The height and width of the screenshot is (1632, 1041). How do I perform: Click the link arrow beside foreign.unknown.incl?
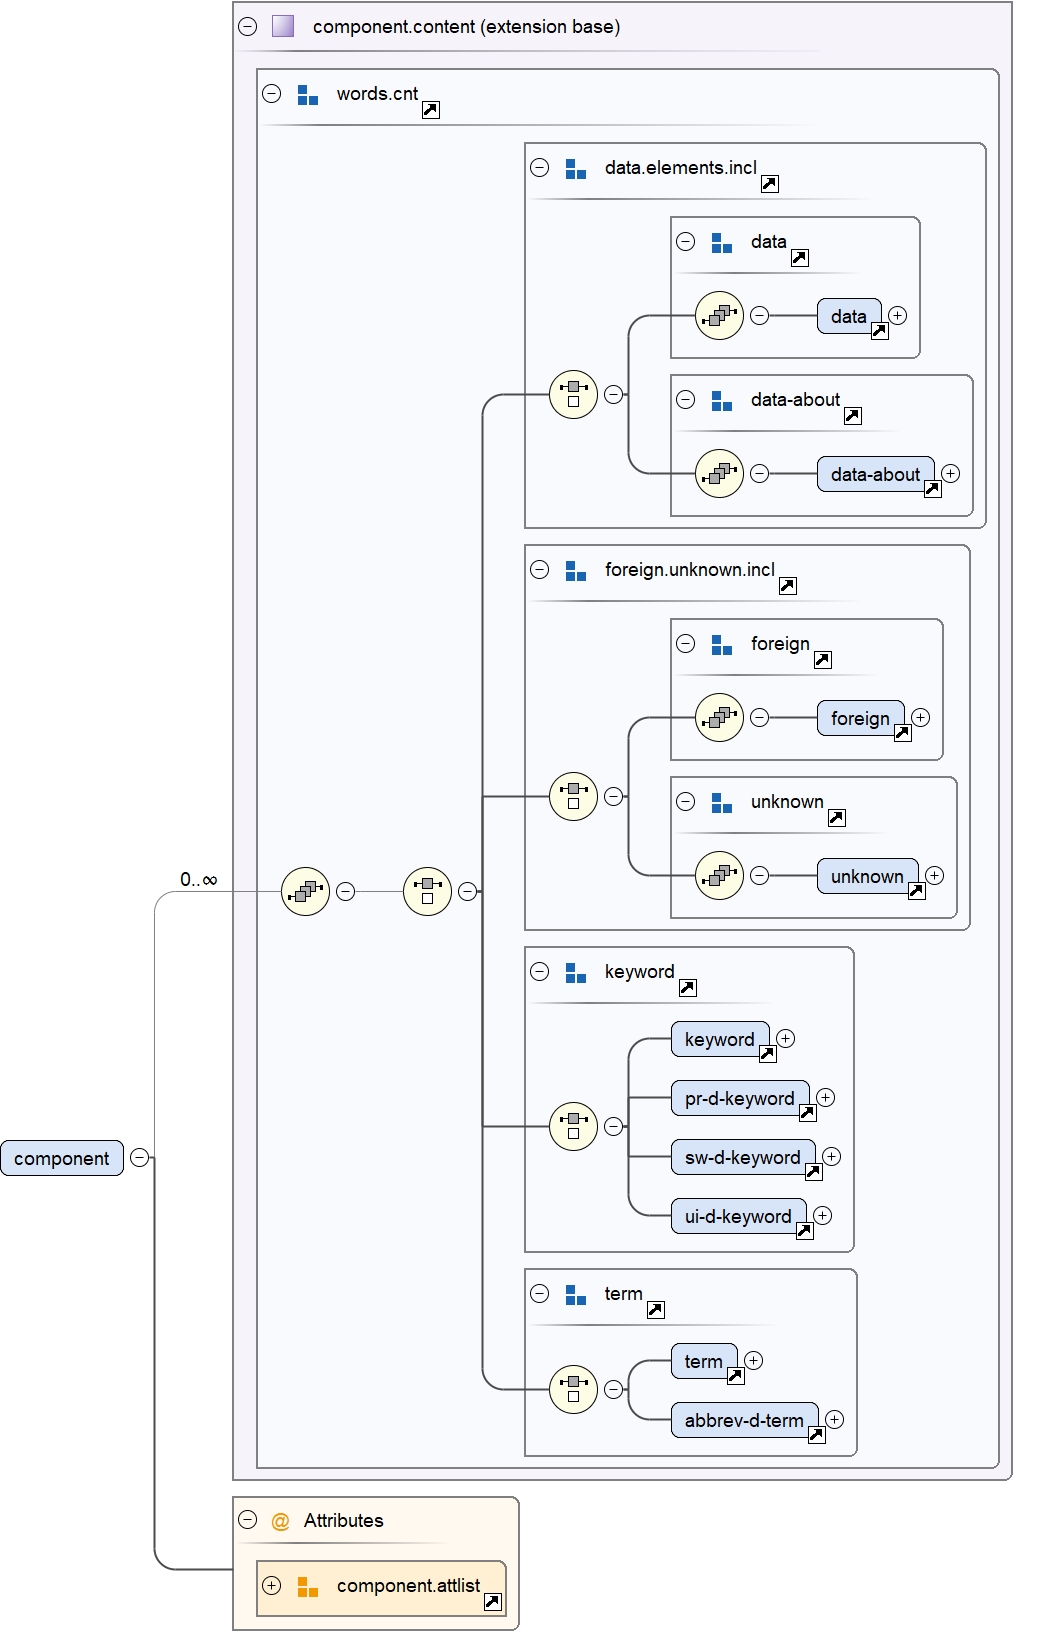click(x=787, y=586)
